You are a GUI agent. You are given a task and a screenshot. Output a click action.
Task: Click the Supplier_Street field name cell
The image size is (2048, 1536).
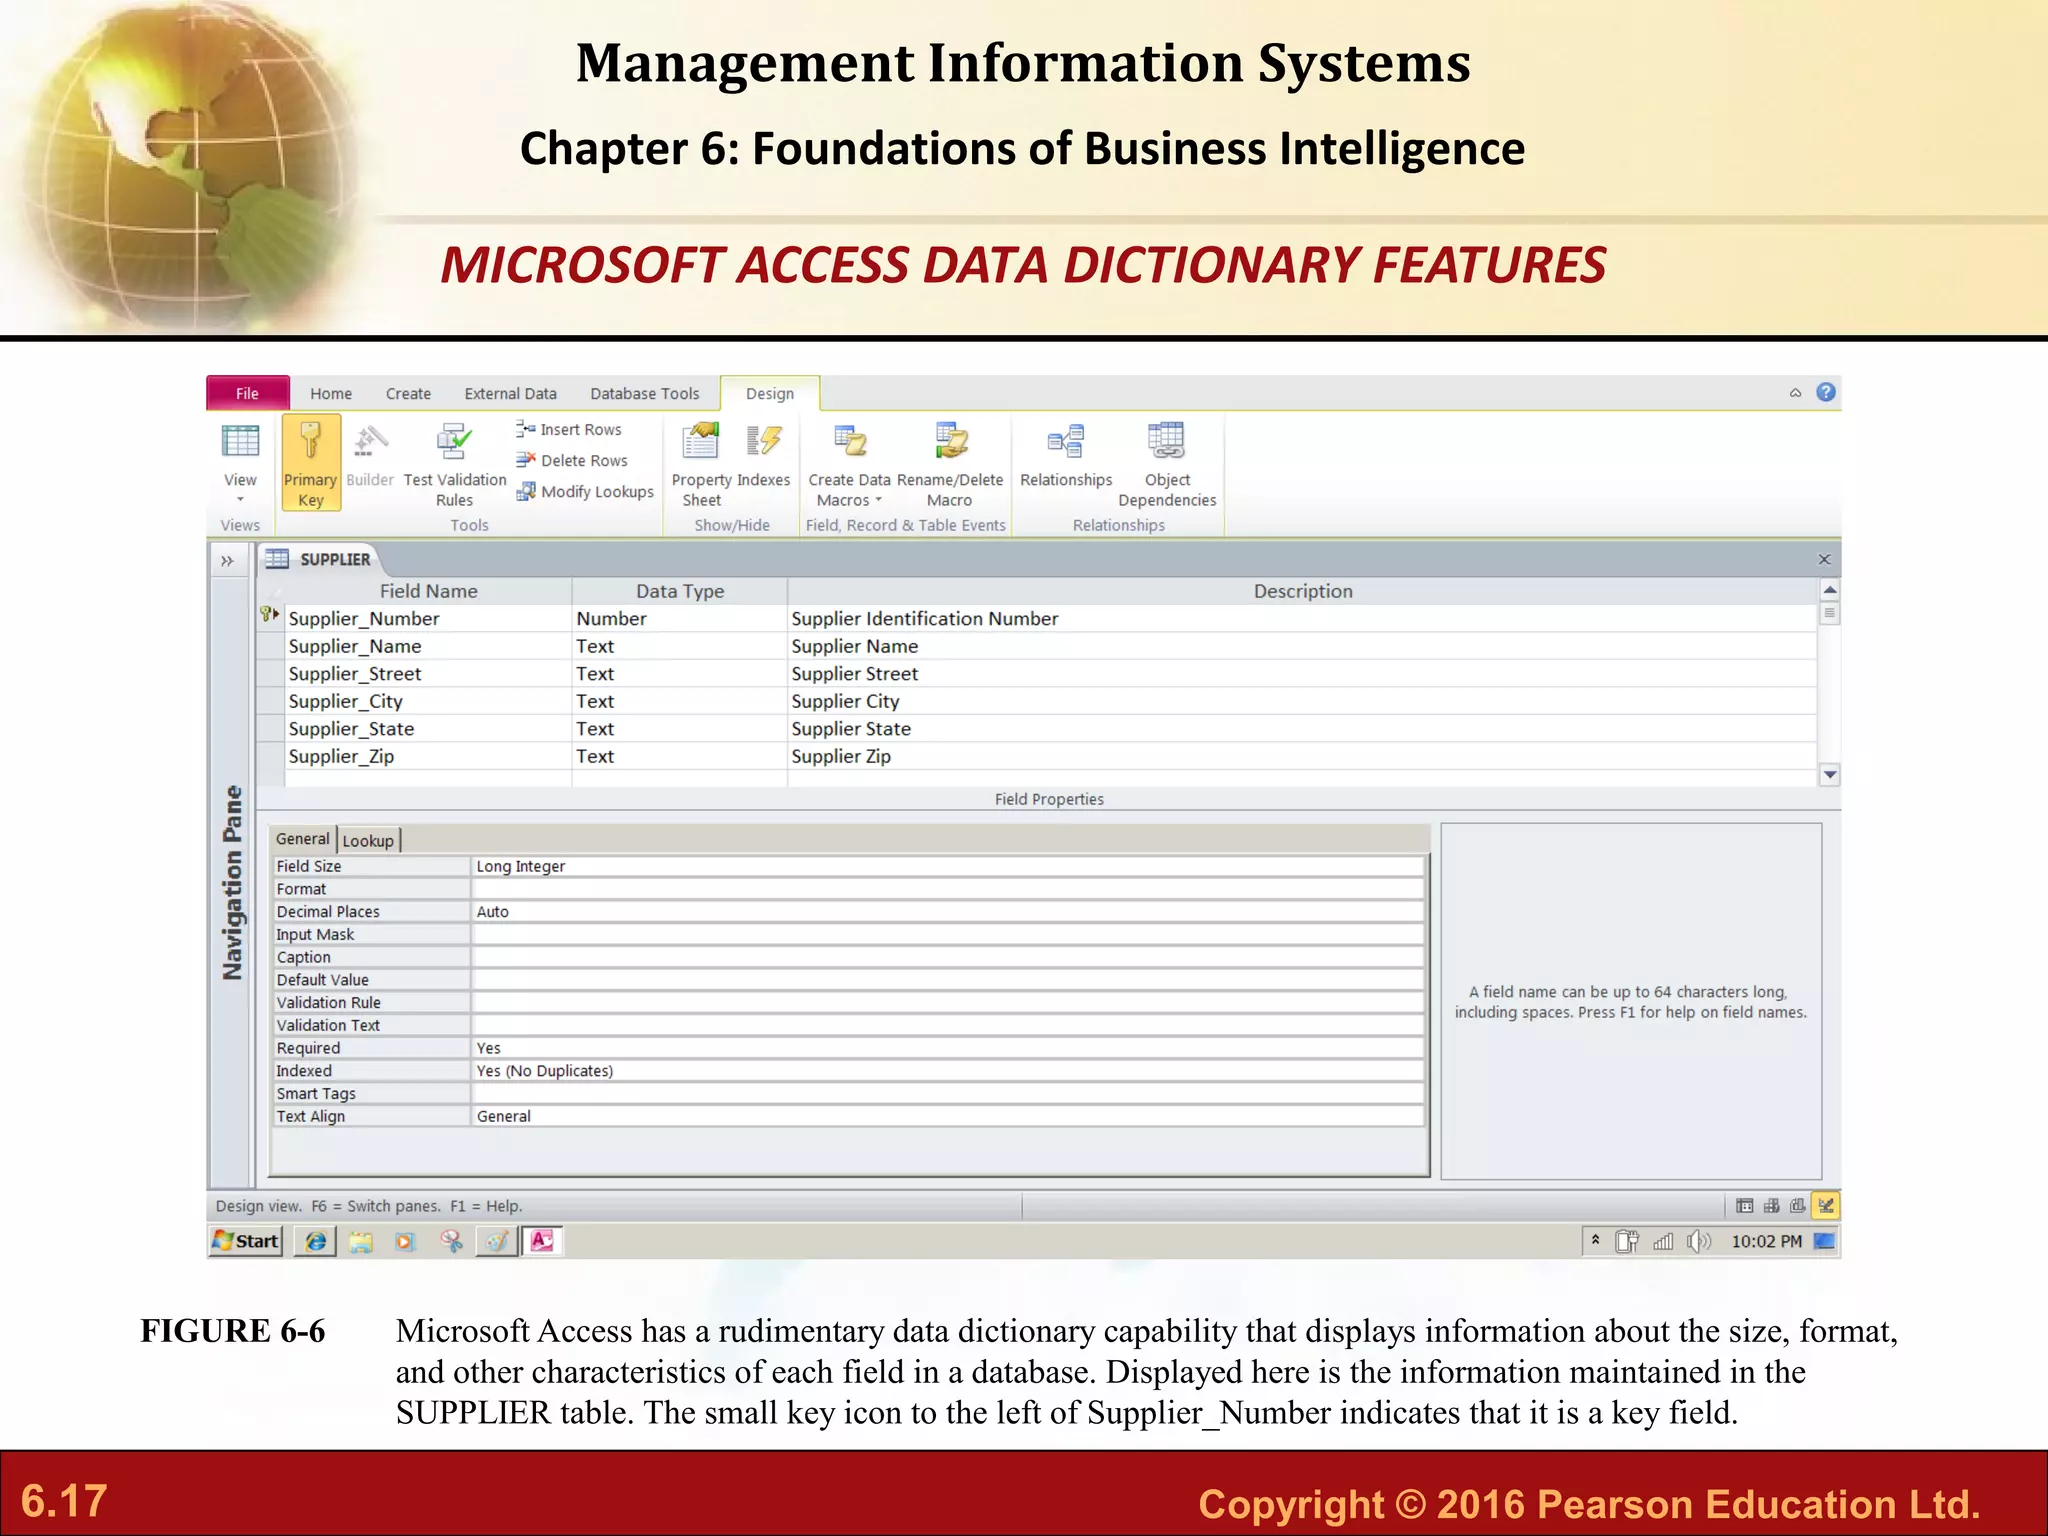[428, 674]
